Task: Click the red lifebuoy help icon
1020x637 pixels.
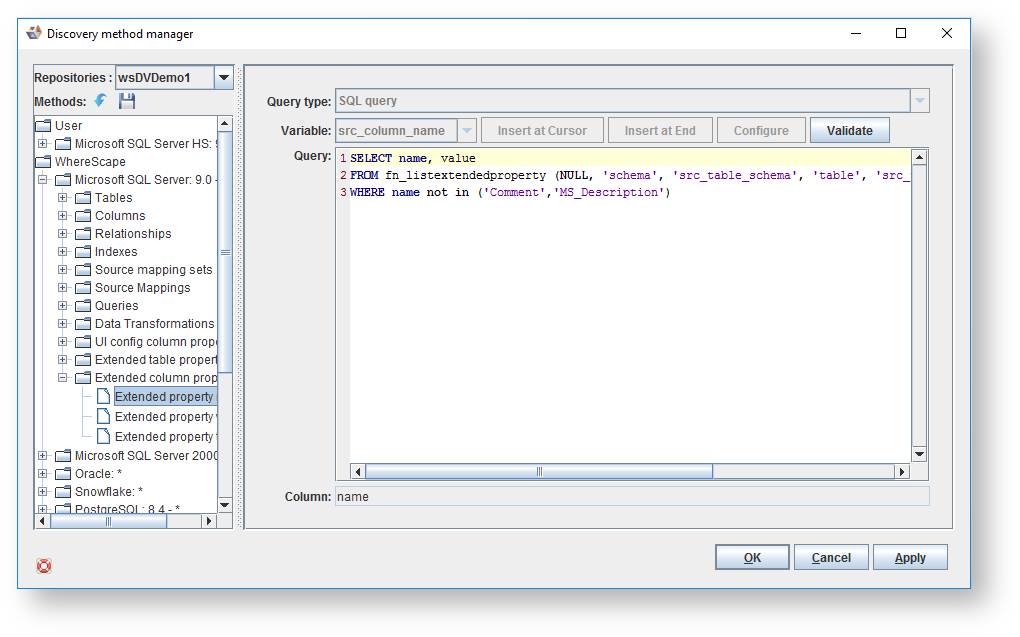Action: point(44,566)
